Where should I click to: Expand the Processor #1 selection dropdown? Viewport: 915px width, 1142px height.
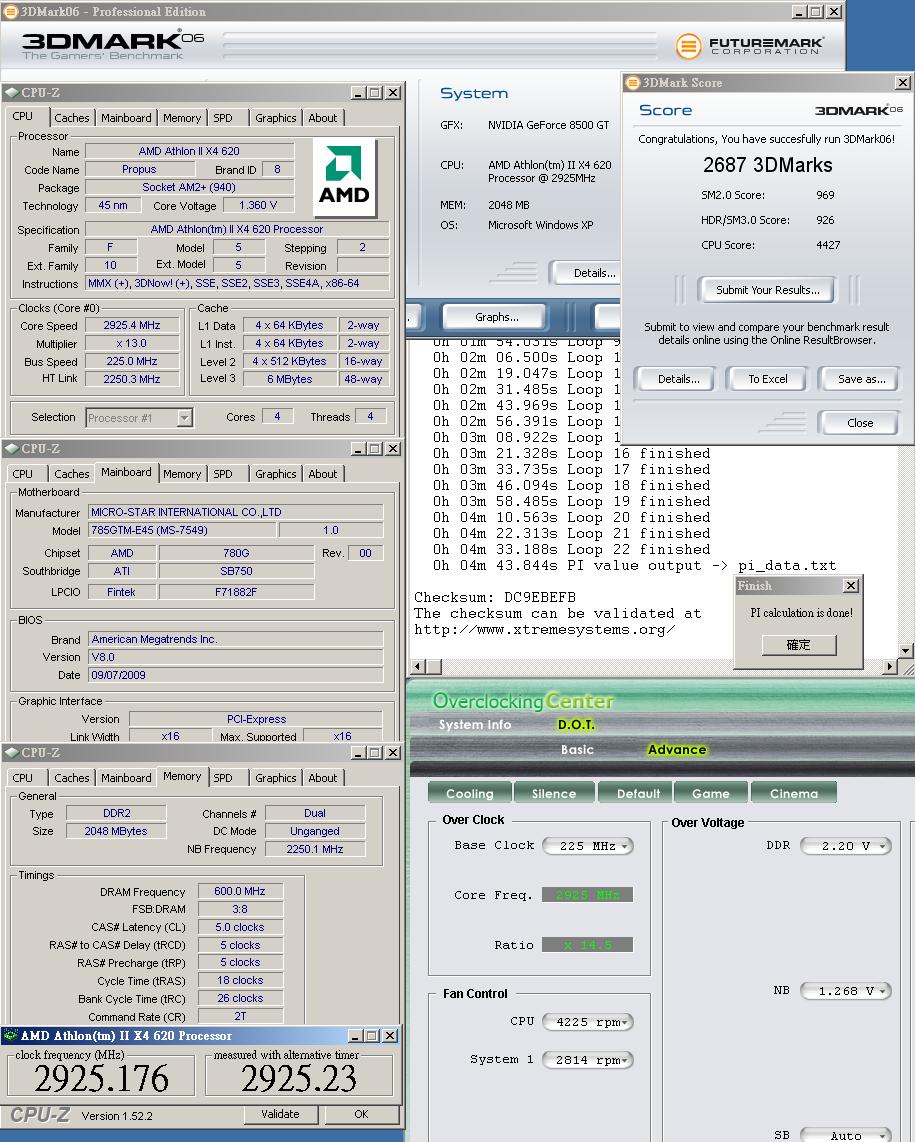coord(185,418)
